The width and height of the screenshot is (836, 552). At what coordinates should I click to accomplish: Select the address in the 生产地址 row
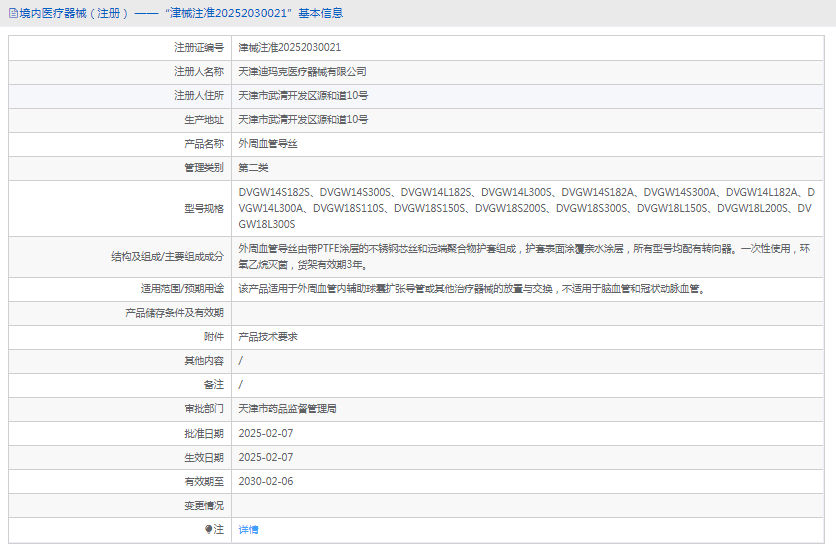point(303,120)
